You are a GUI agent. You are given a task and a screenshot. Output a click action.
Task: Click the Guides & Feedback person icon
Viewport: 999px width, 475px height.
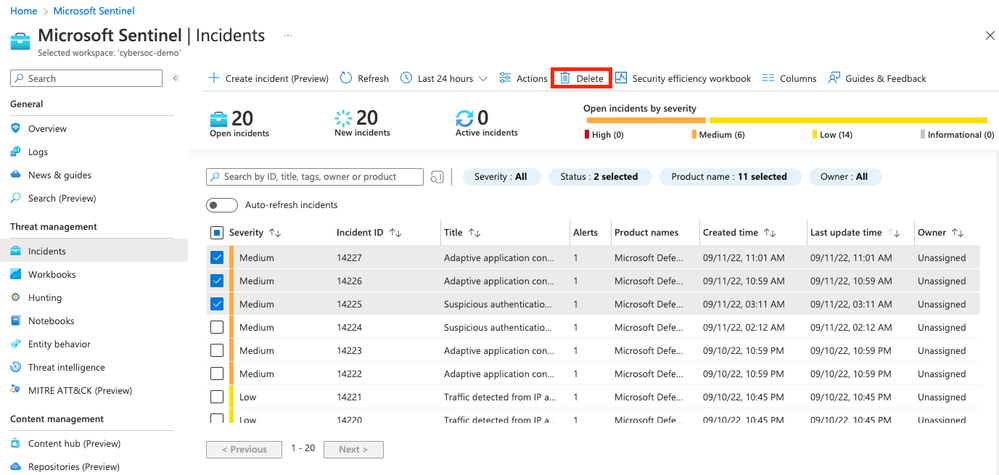[834, 78]
